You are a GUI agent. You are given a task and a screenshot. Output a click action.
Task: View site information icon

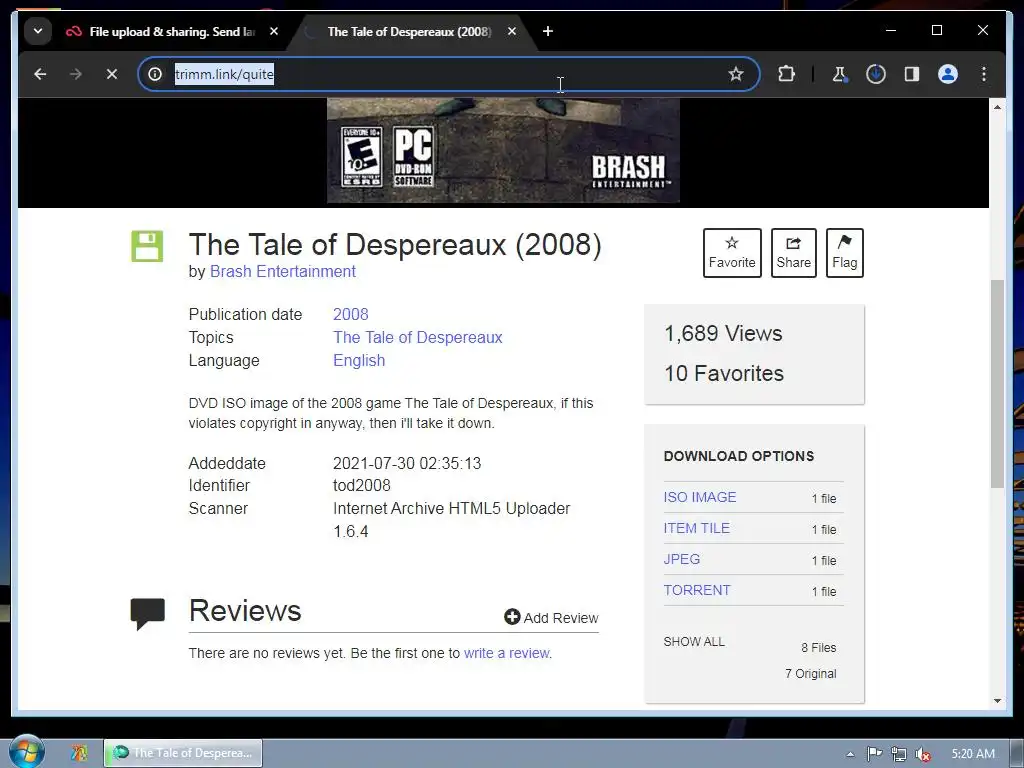tap(155, 74)
